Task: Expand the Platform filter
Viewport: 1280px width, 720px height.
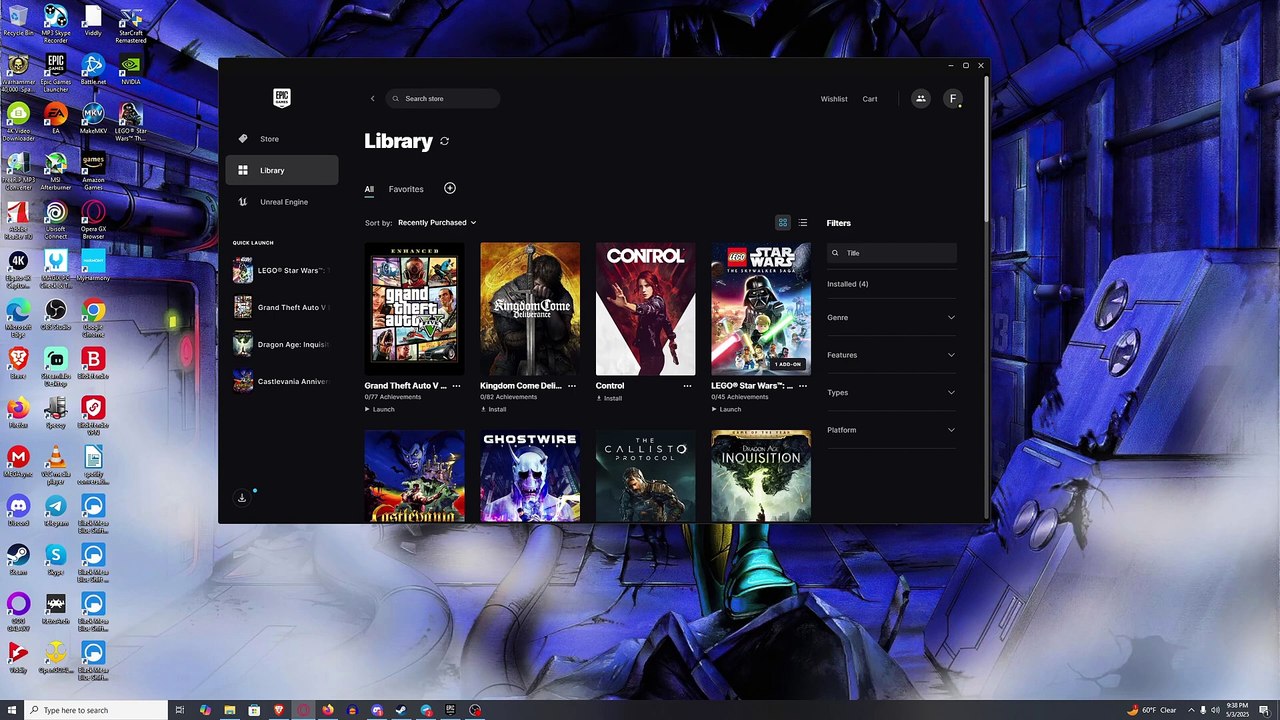Action: point(891,430)
